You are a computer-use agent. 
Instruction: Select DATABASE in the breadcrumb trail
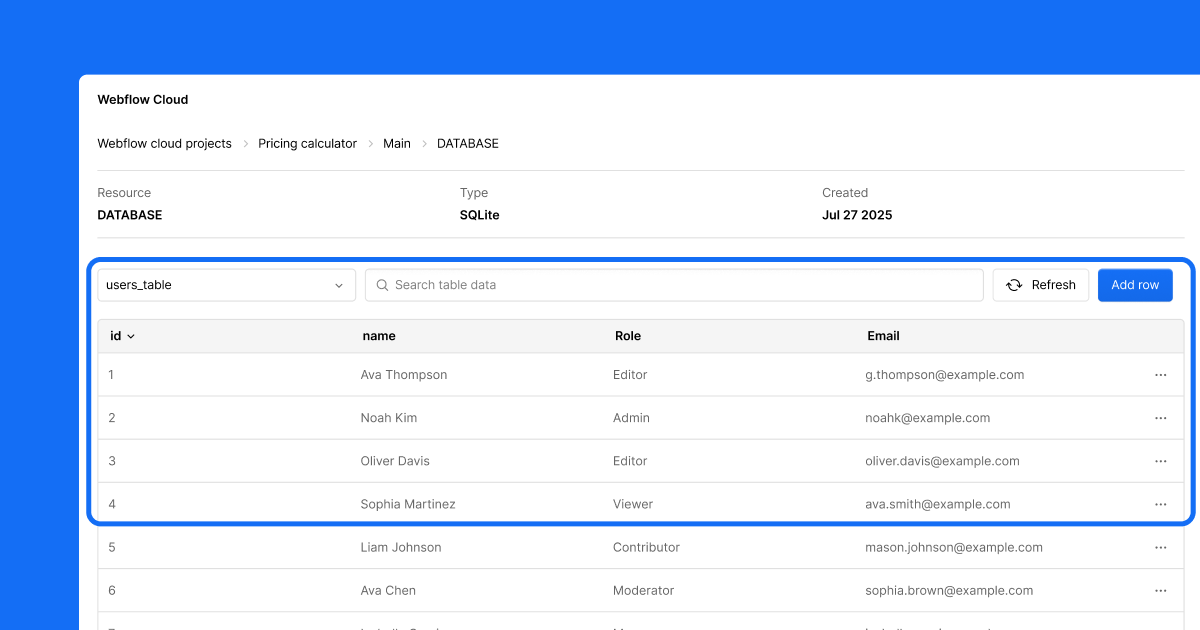467,143
